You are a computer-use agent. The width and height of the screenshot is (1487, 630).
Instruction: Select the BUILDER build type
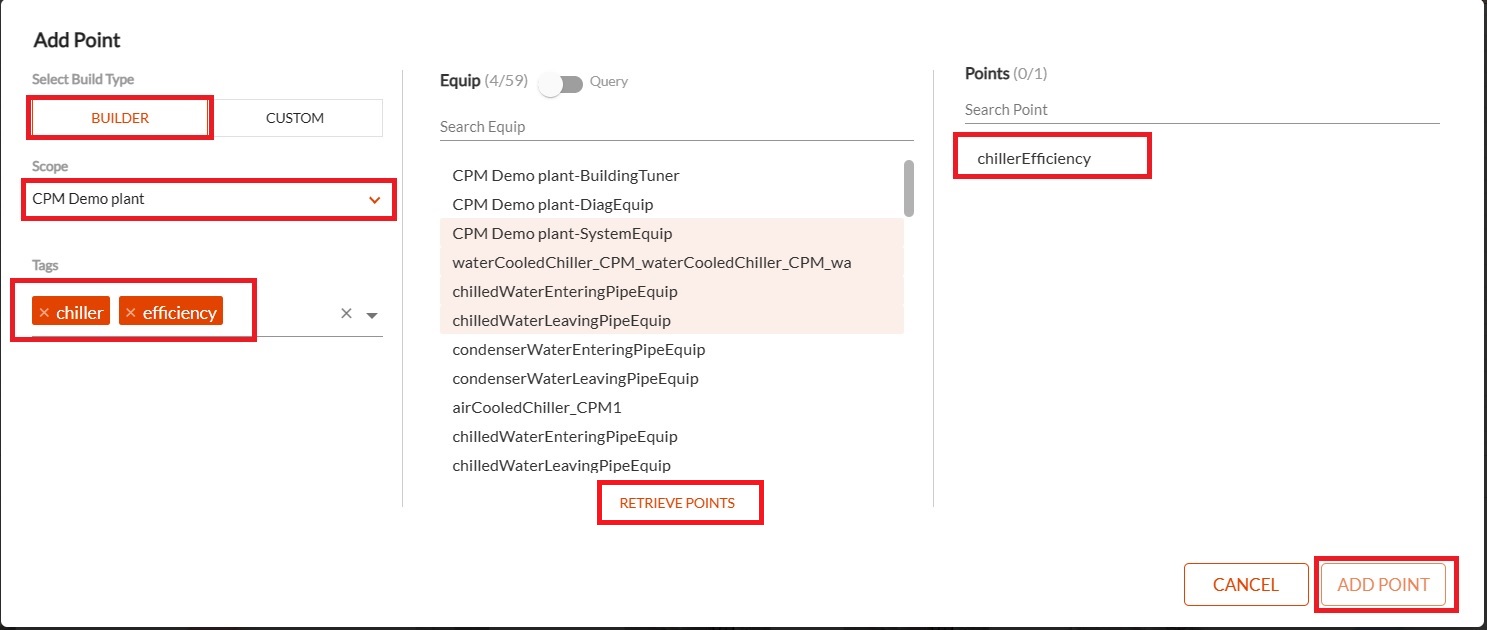(x=120, y=118)
